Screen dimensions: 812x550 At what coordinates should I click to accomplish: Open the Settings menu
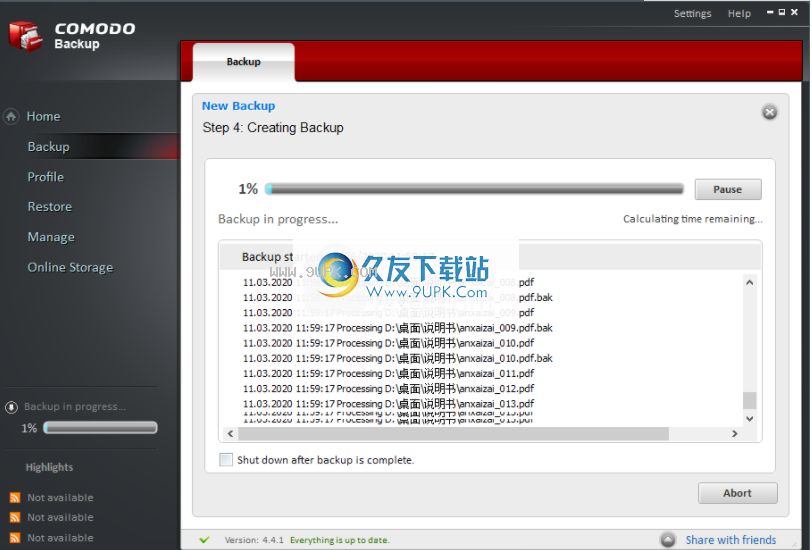pyautogui.click(x=692, y=13)
